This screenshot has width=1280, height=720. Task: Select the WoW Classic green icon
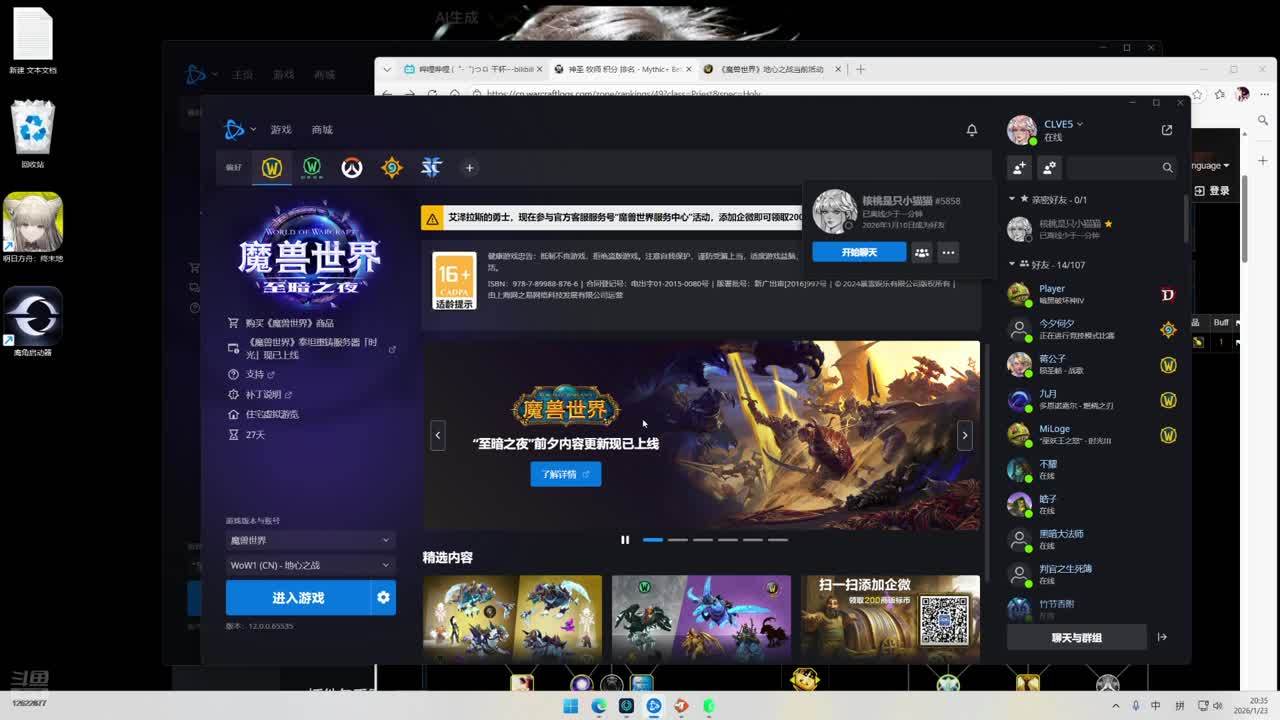[x=312, y=168]
